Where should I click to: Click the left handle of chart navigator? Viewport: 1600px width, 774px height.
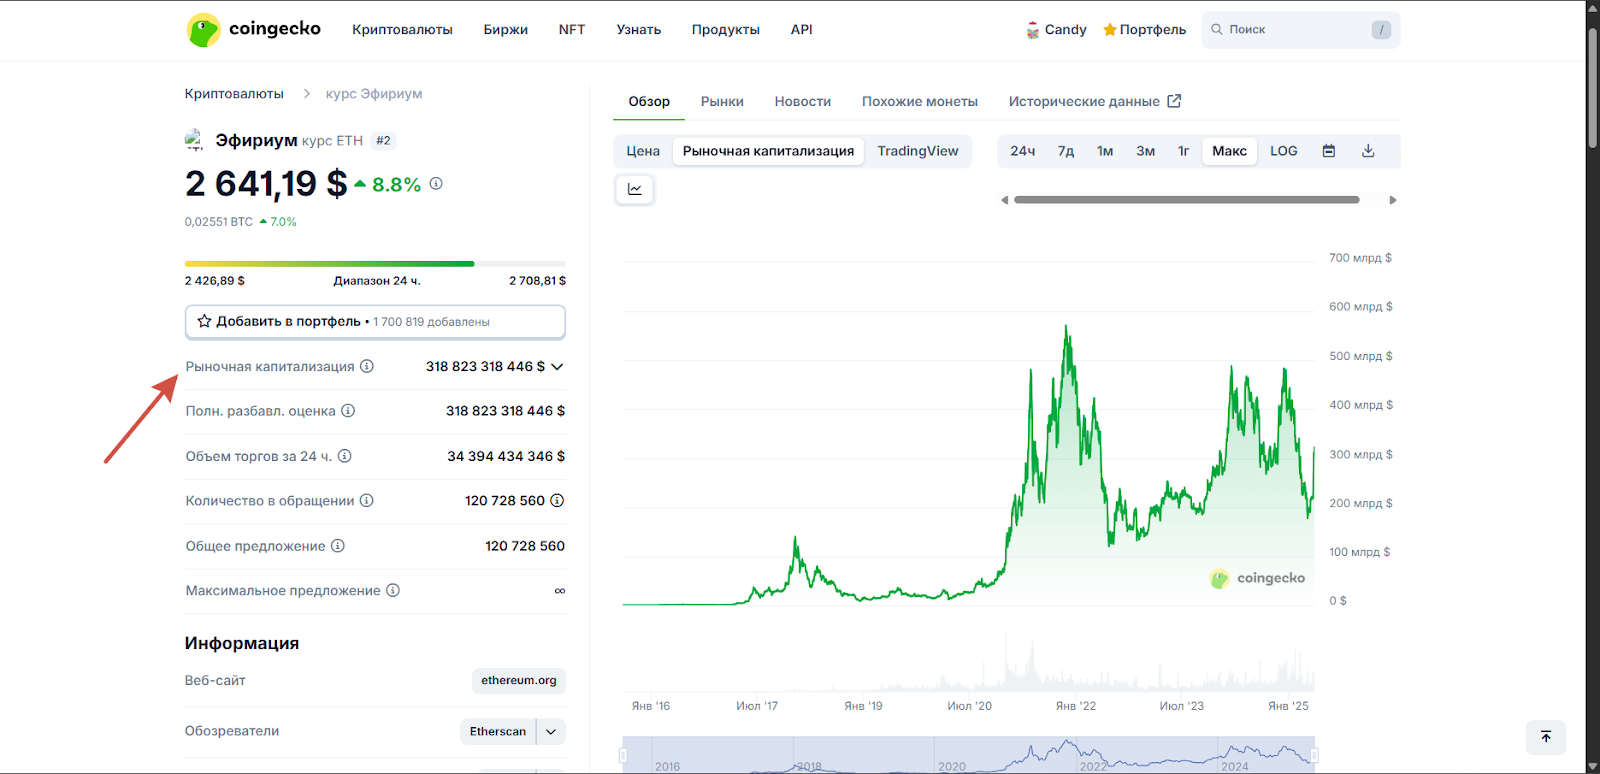point(623,755)
